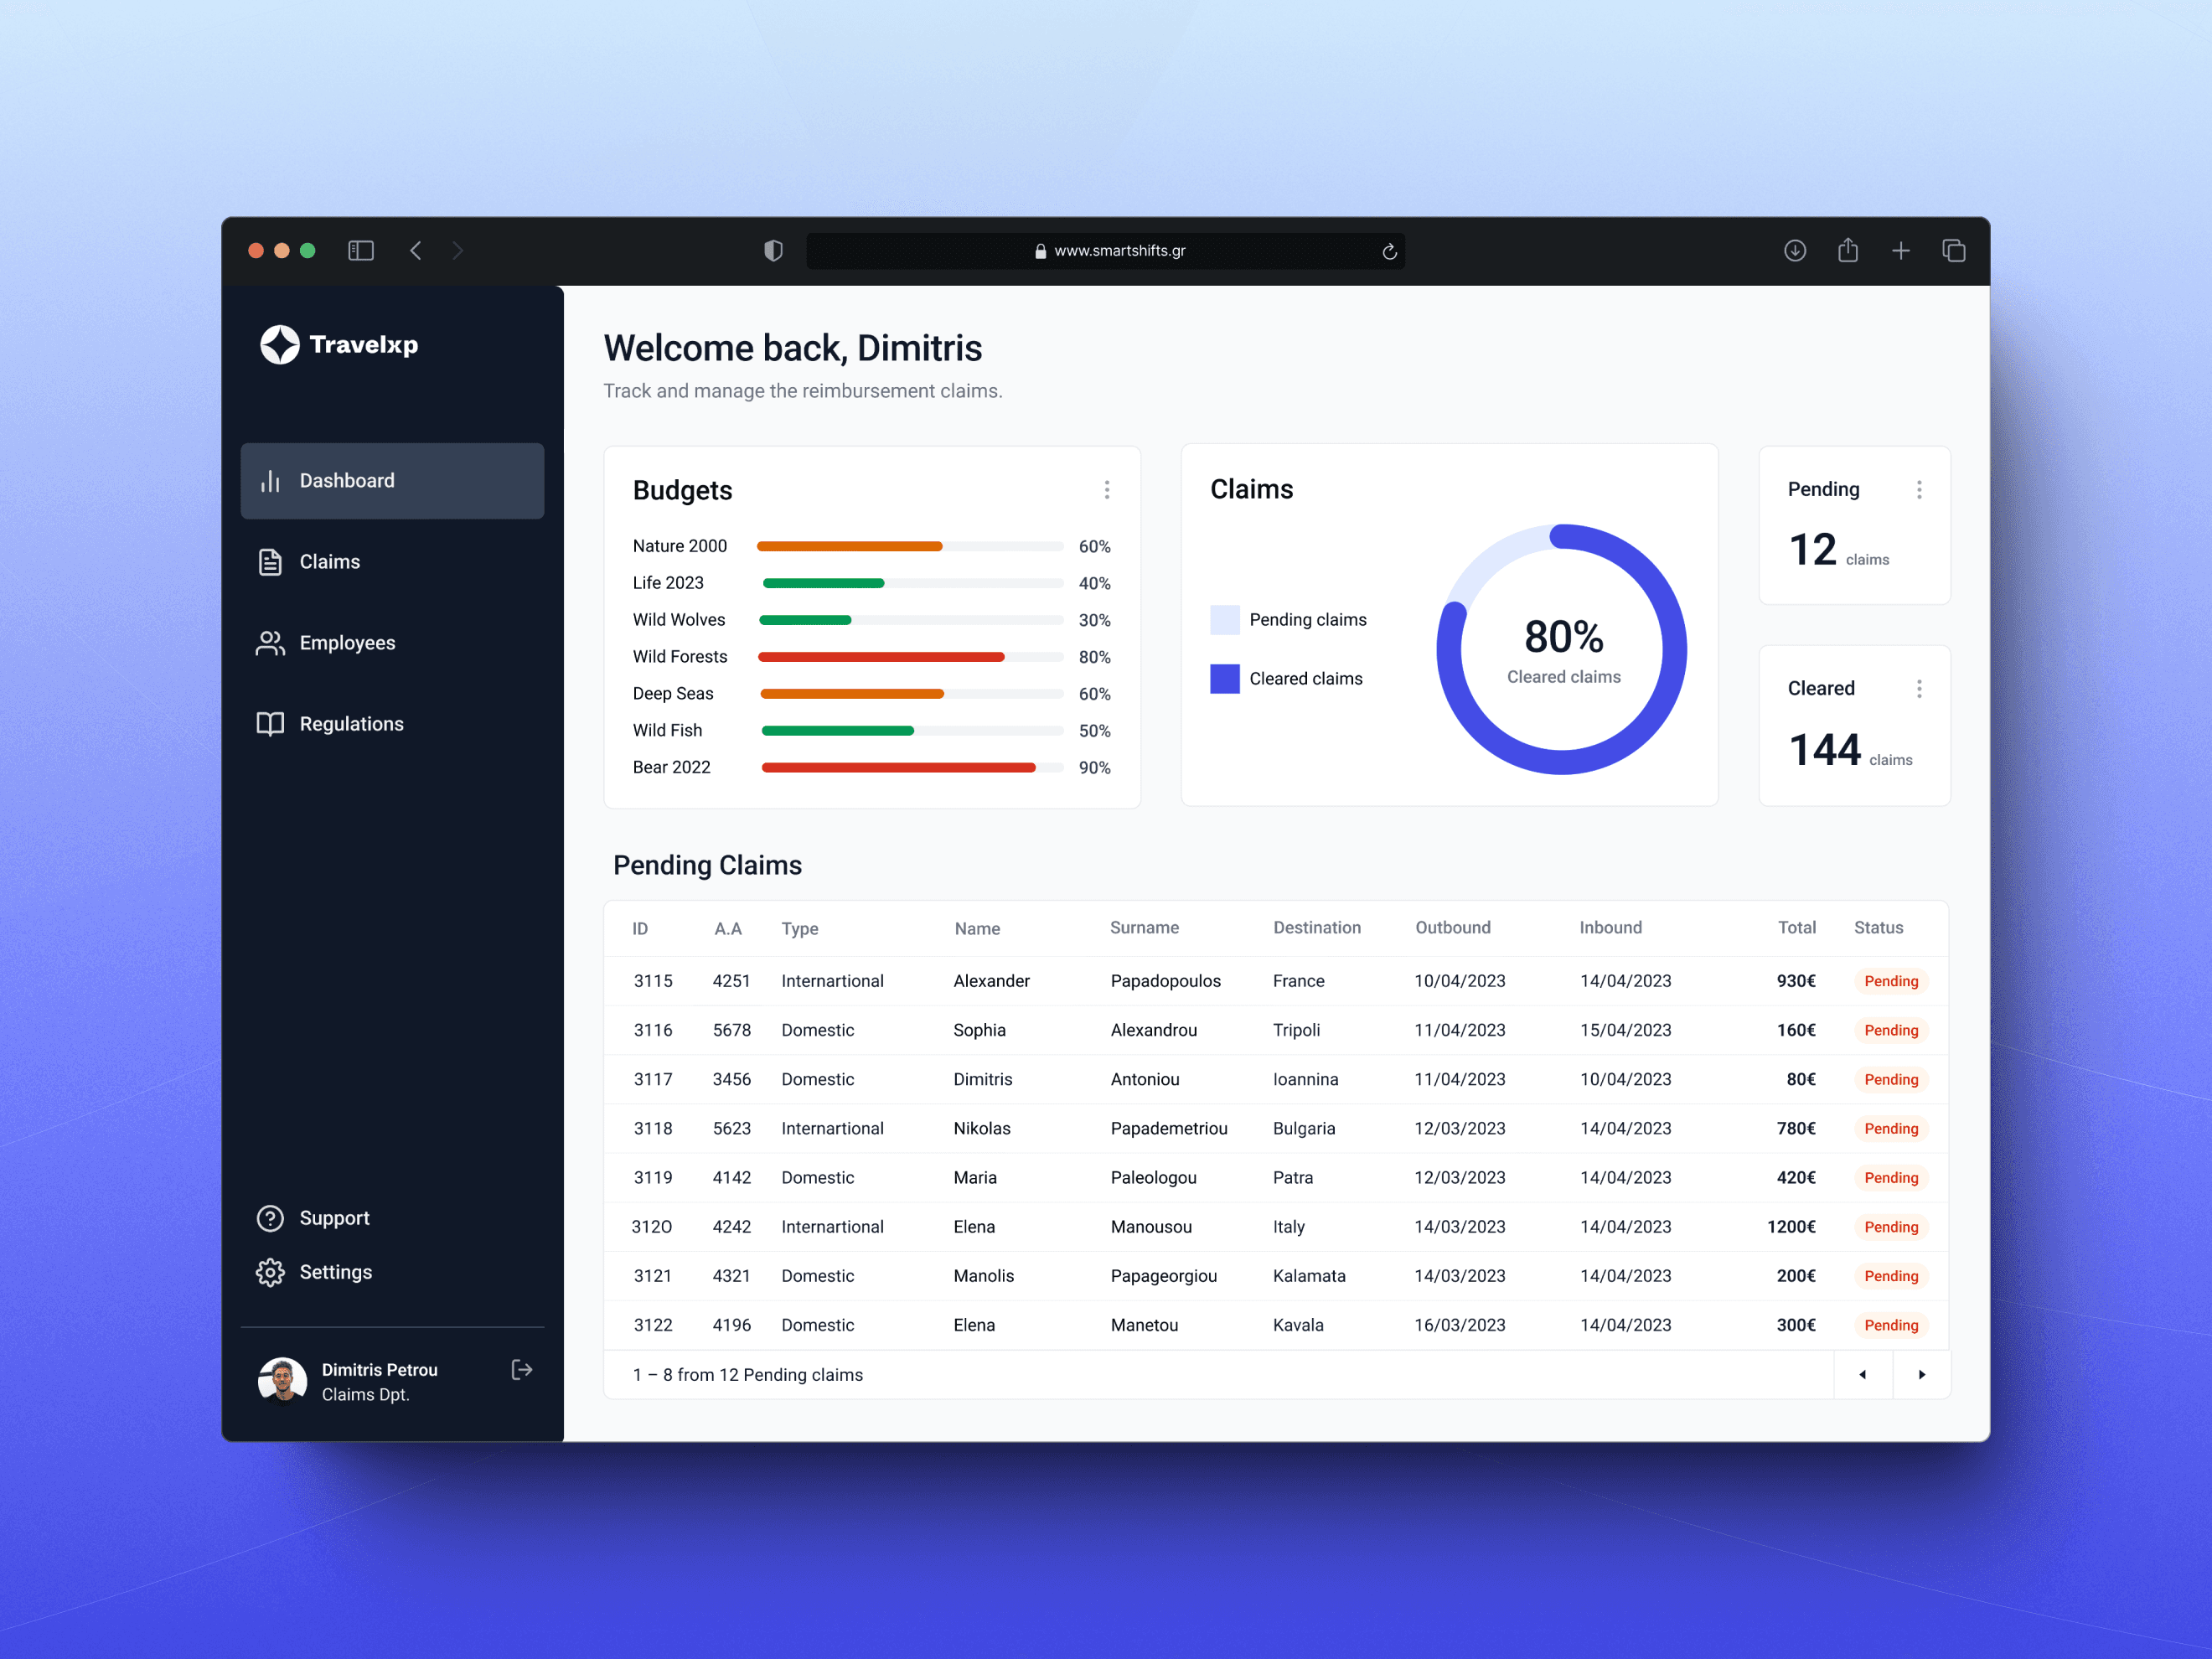Click Pending status badge for claim 3122
The image size is (2212, 1659).
(x=1891, y=1325)
